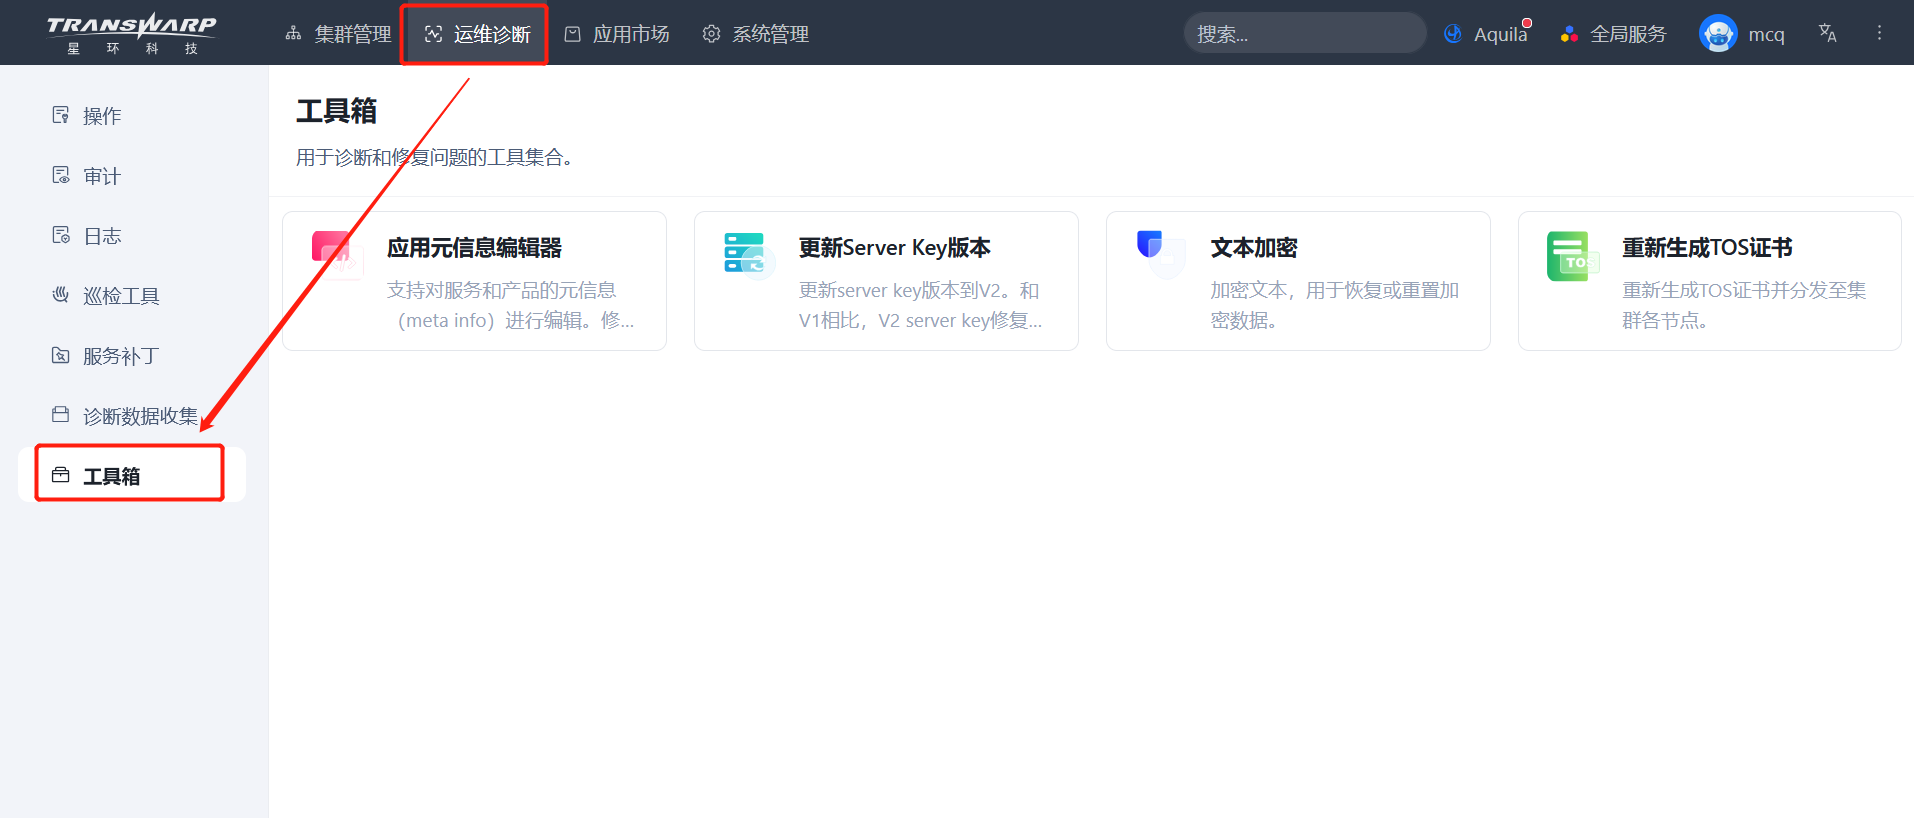Click the 文本加密 shield icon
This screenshot has width=1914, height=818.
tap(1160, 256)
